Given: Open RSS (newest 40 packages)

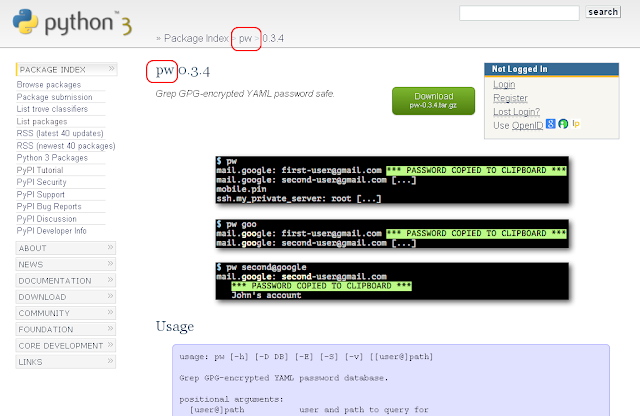Looking at the screenshot, I should tap(66, 146).
